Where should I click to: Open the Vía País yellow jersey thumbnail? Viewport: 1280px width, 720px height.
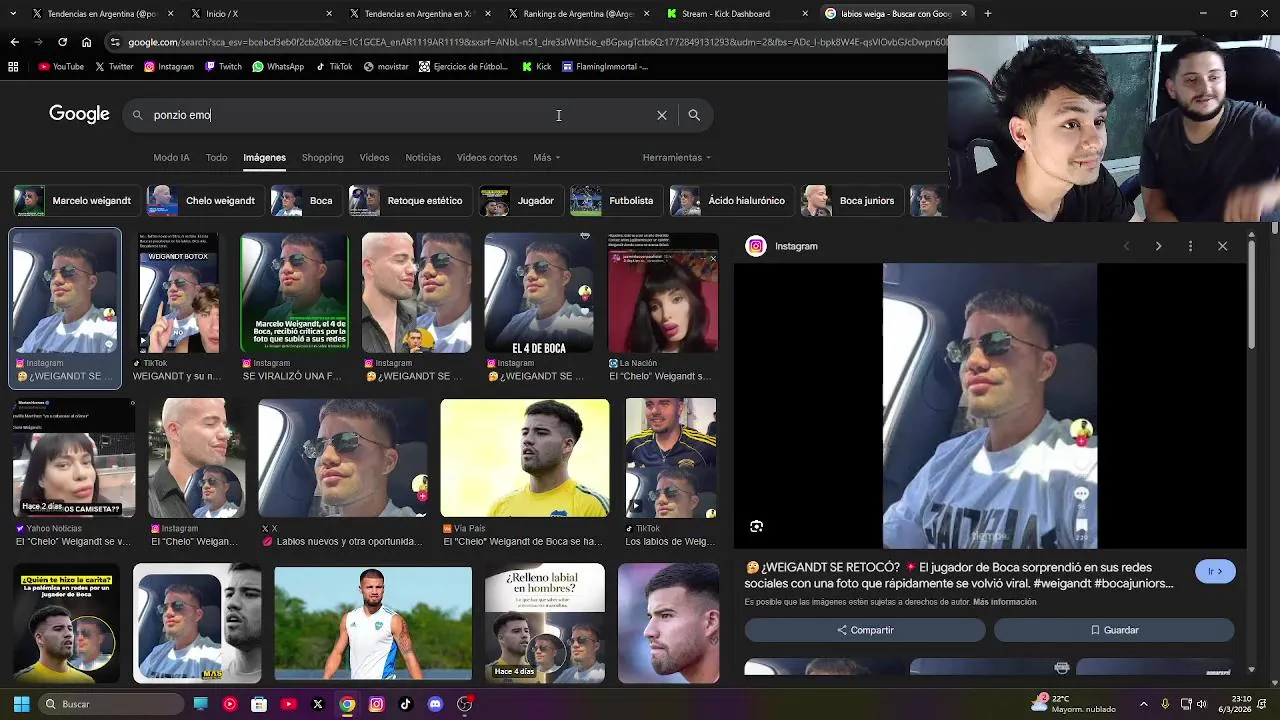[525, 458]
